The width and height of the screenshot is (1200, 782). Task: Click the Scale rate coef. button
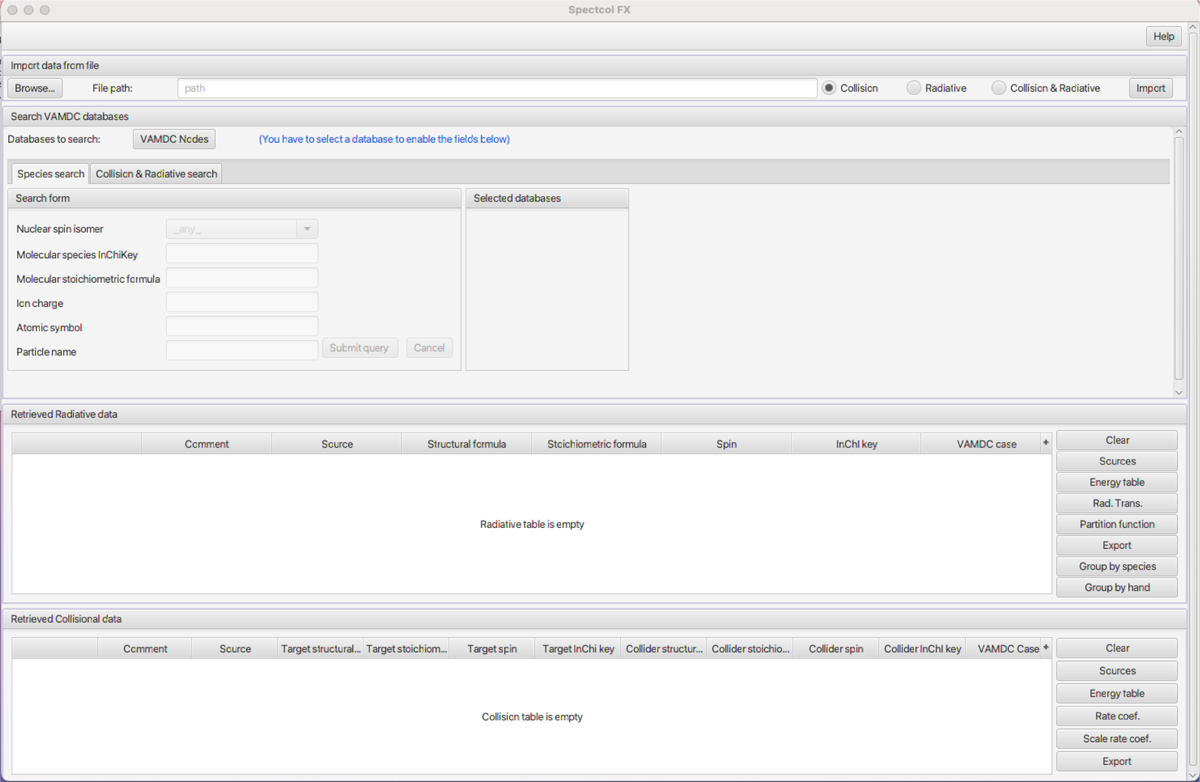(x=1117, y=739)
